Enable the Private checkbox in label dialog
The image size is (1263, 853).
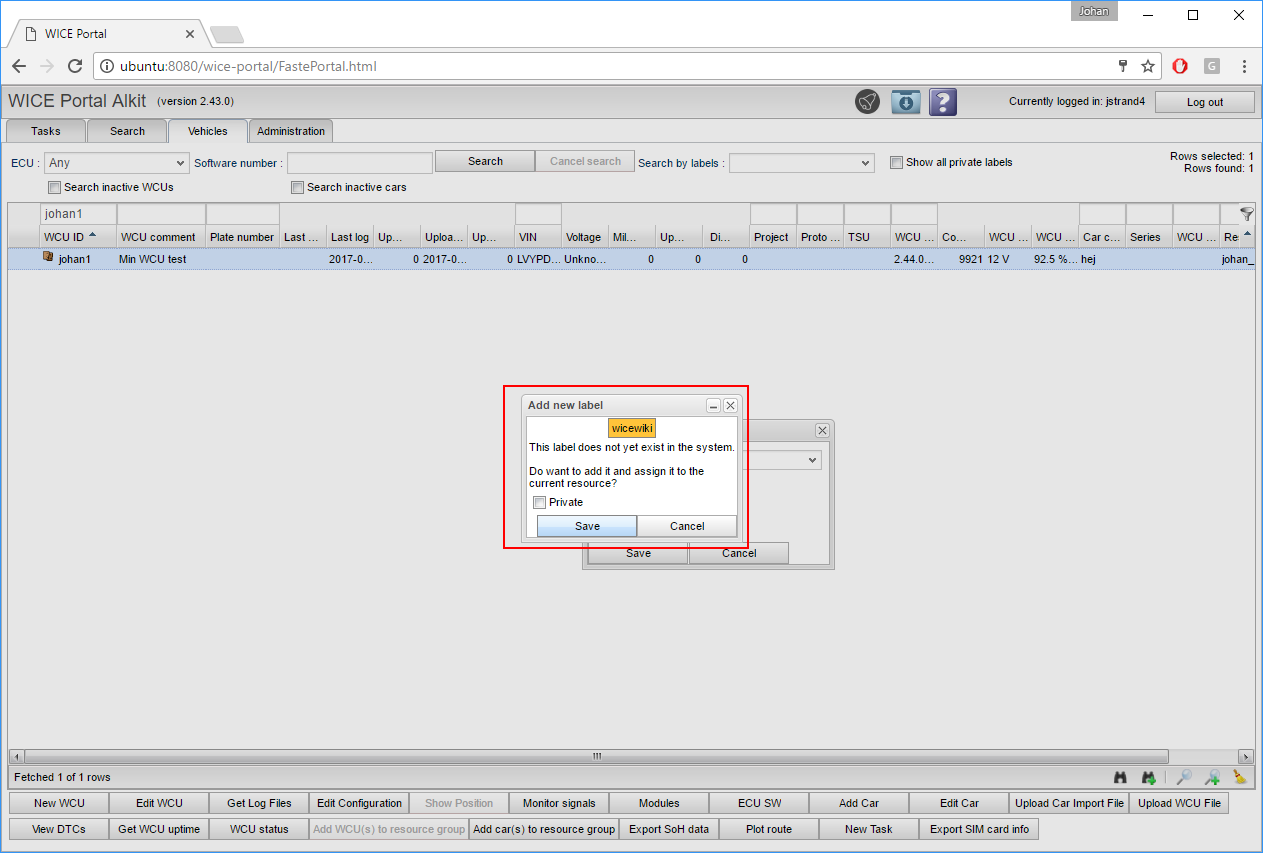pyautogui.click(x=540, y=502)
